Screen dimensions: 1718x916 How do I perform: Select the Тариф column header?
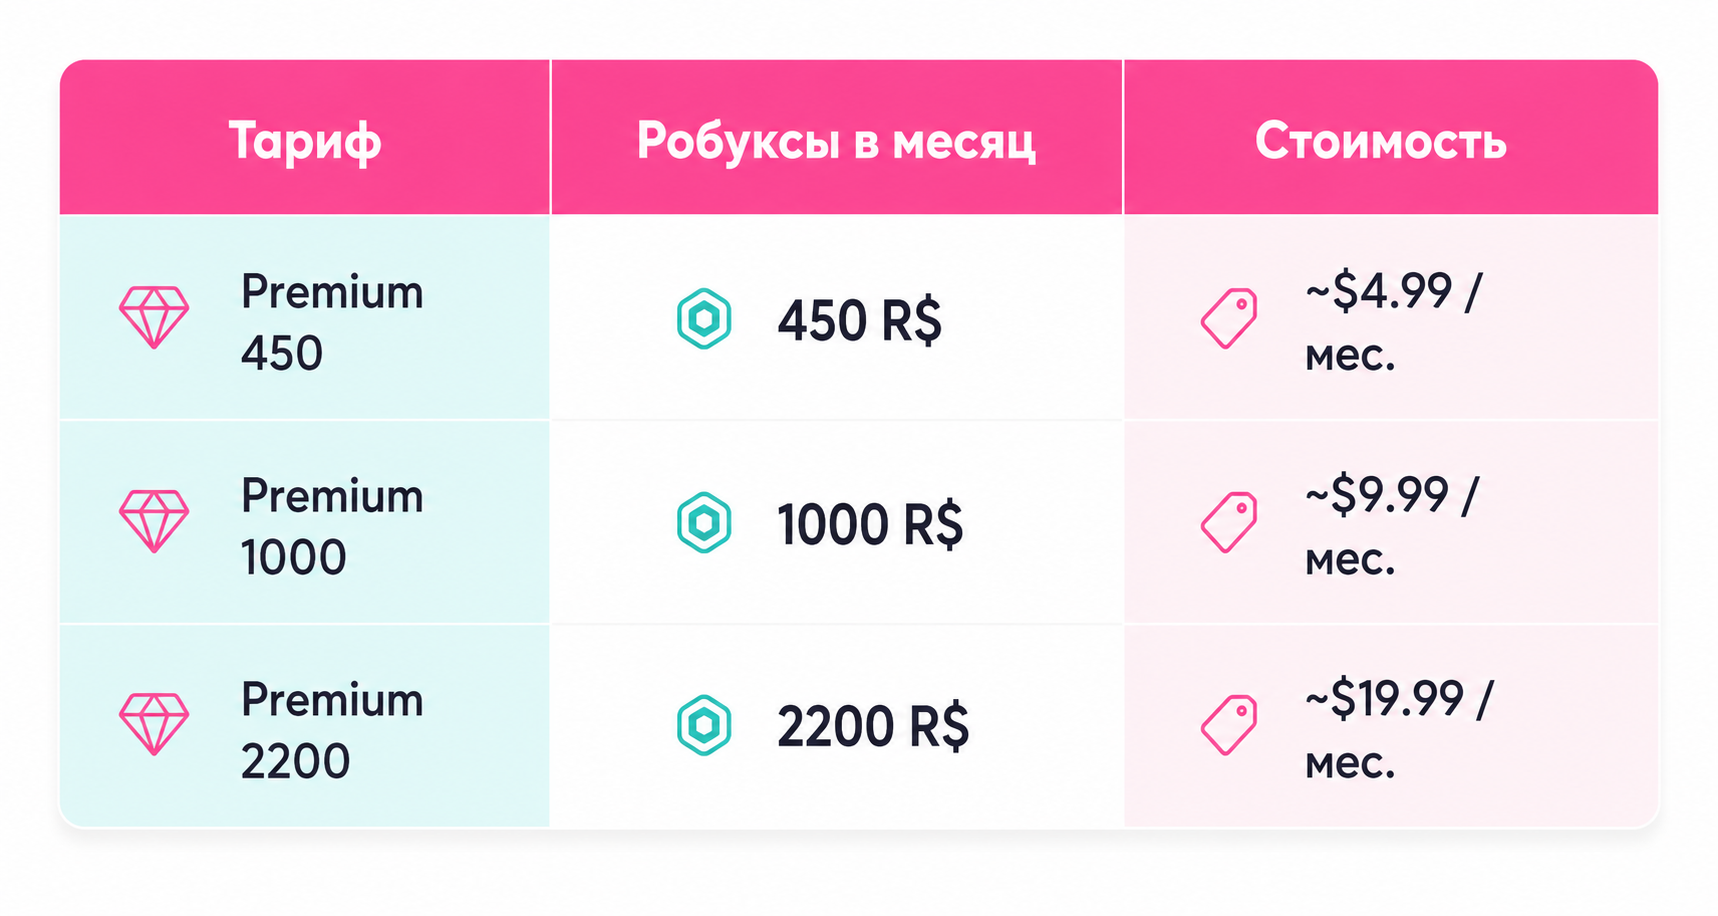click(305, 138)
